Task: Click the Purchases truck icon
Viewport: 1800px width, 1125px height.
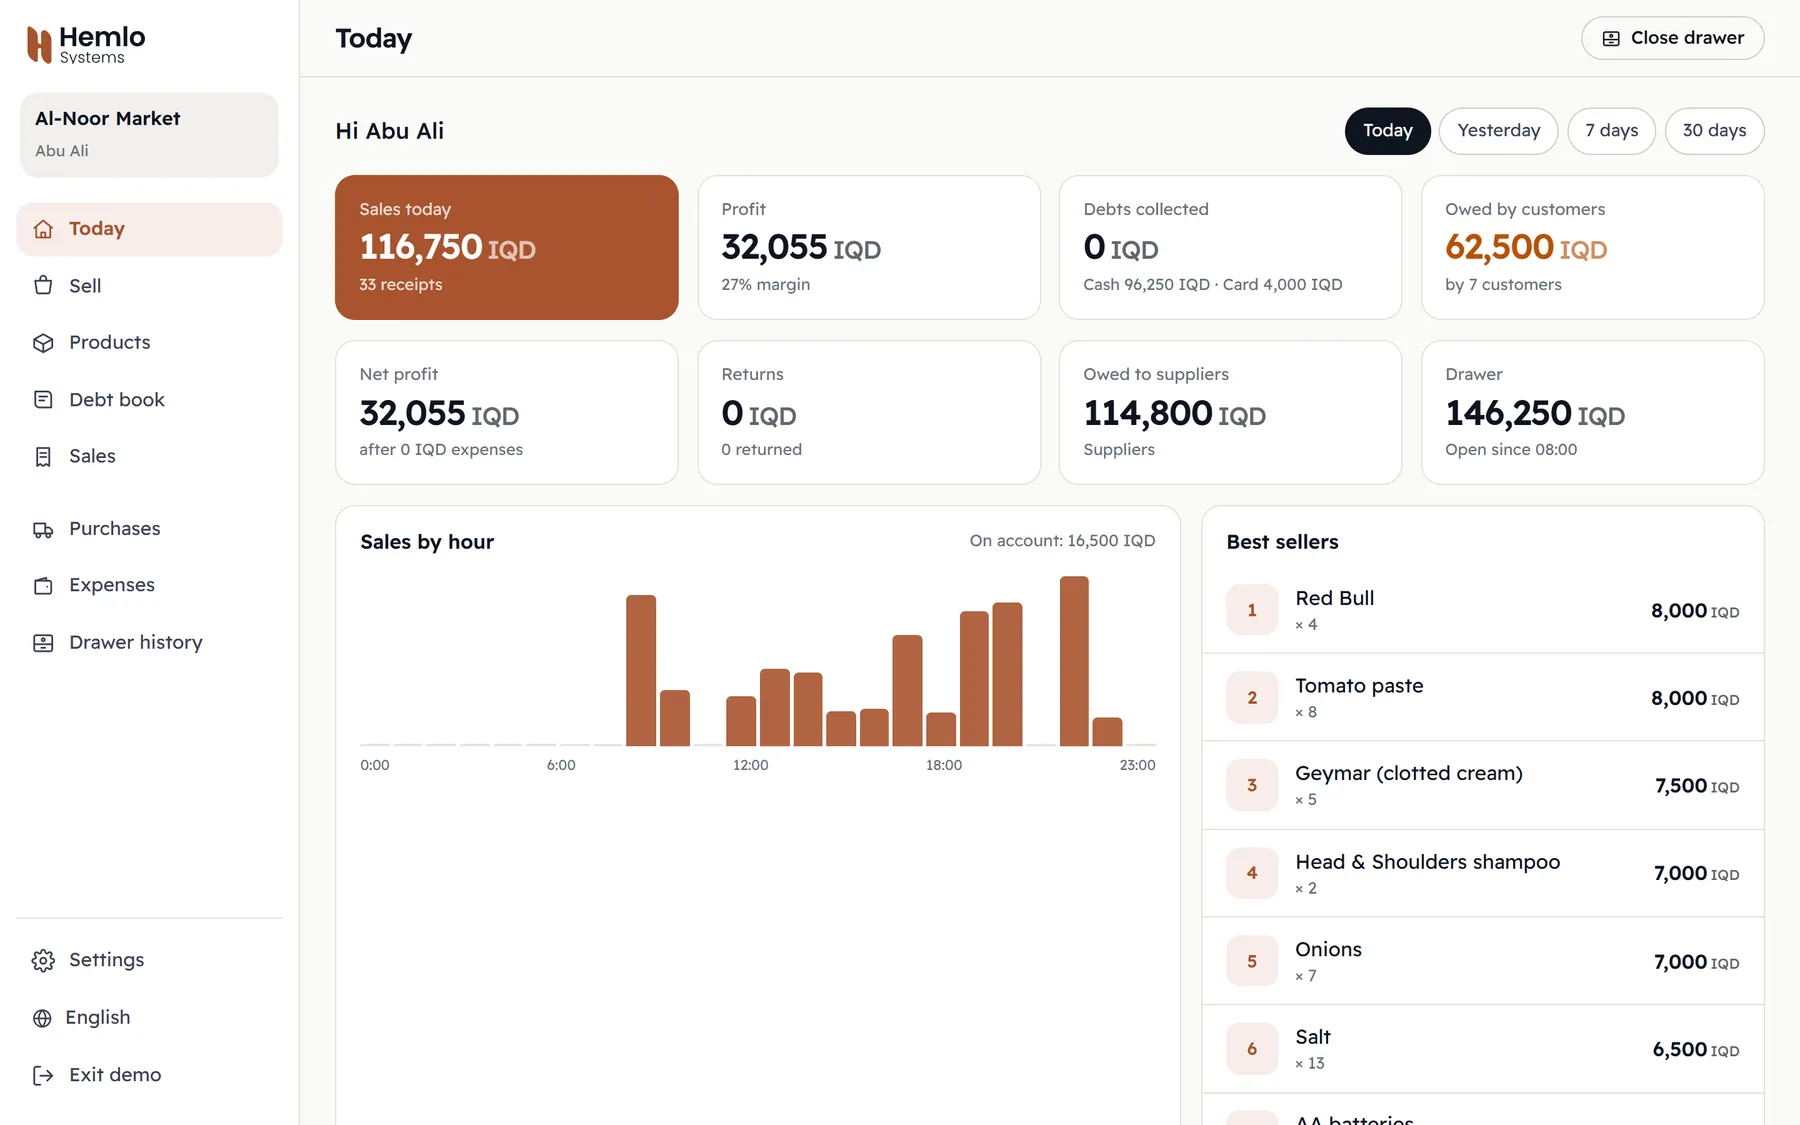Action: [43, 529]
